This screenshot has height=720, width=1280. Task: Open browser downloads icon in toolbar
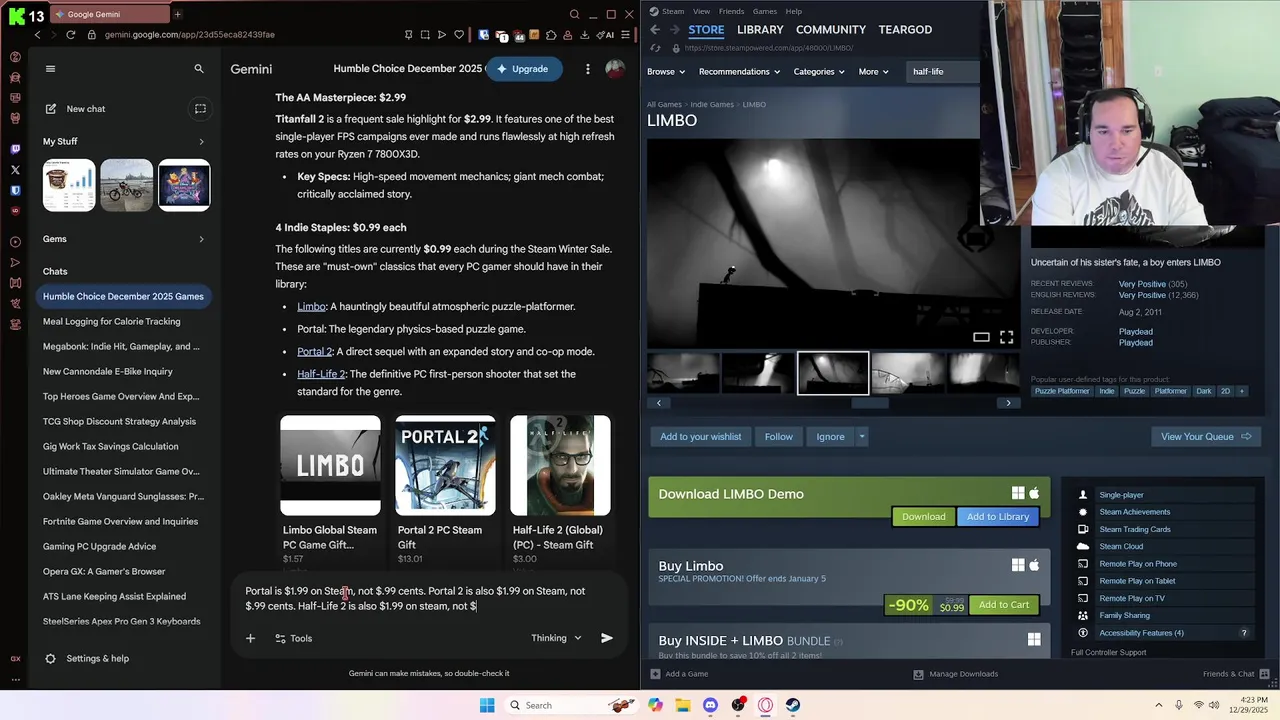pyautogui.click(x=585, y=34)
